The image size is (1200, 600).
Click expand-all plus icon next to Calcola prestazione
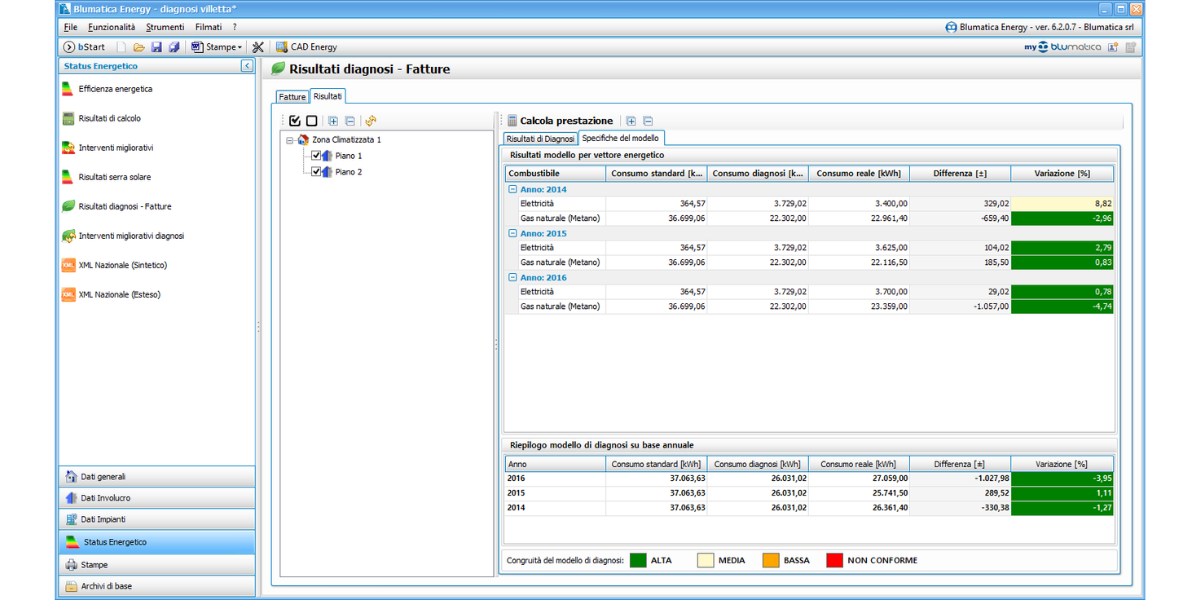click(x=631, y=121)
